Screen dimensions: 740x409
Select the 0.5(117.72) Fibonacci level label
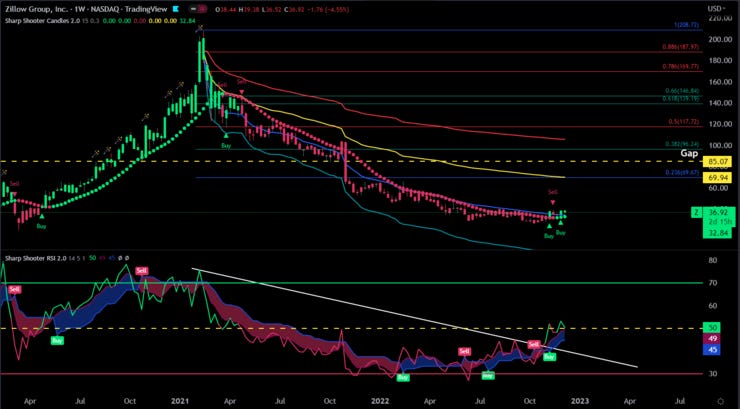pos(684,121)
